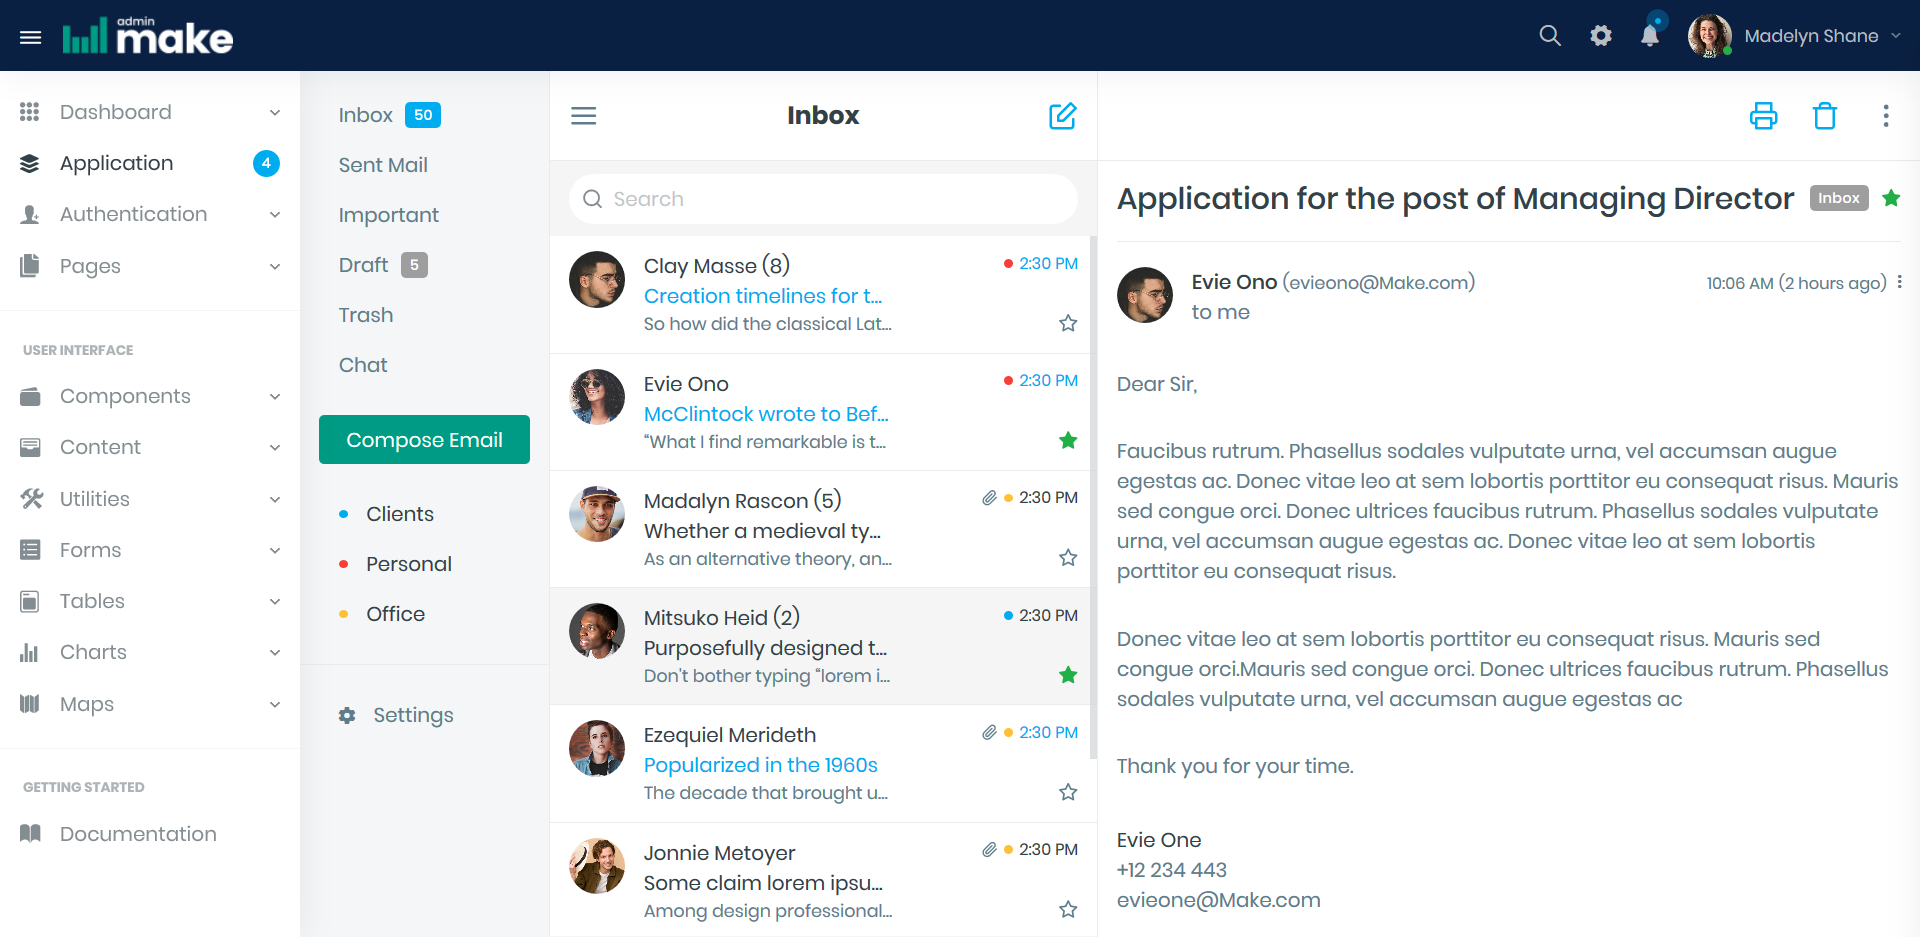Open the notifications bell

1650,36
